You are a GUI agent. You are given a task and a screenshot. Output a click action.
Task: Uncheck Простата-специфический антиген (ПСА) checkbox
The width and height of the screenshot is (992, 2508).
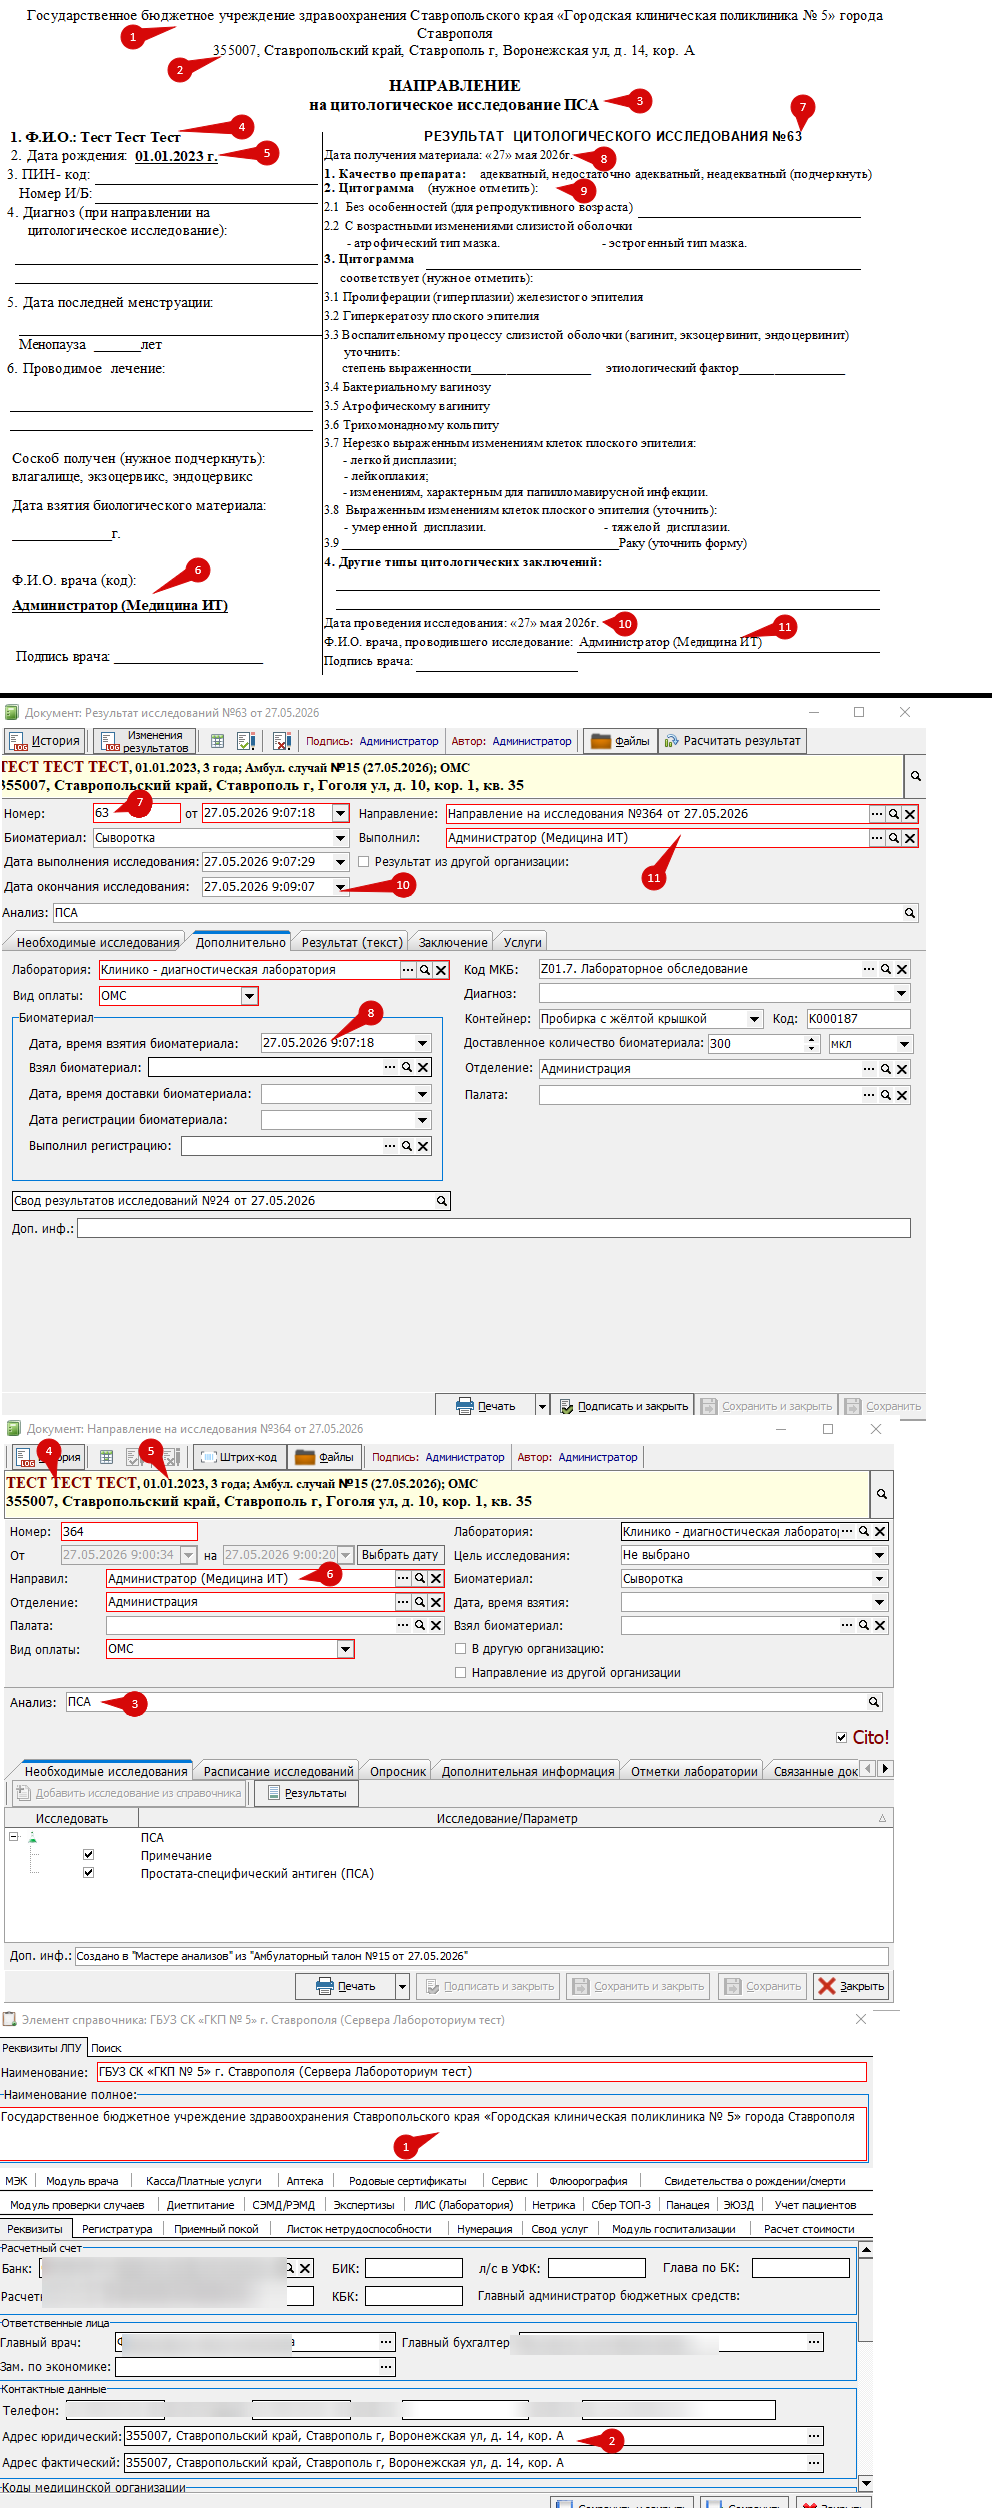click(x=88, y=1872)
